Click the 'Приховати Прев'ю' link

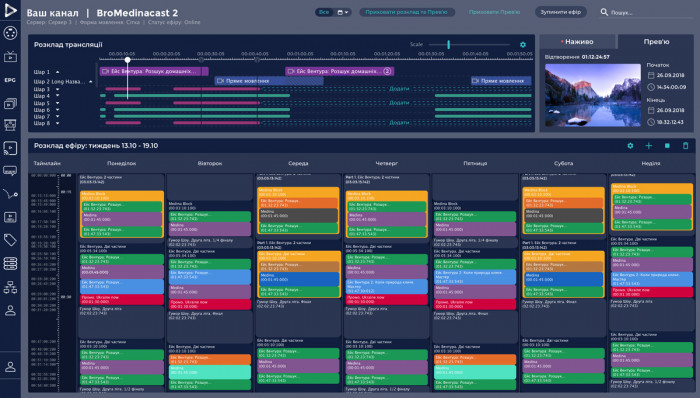point(494,12)
